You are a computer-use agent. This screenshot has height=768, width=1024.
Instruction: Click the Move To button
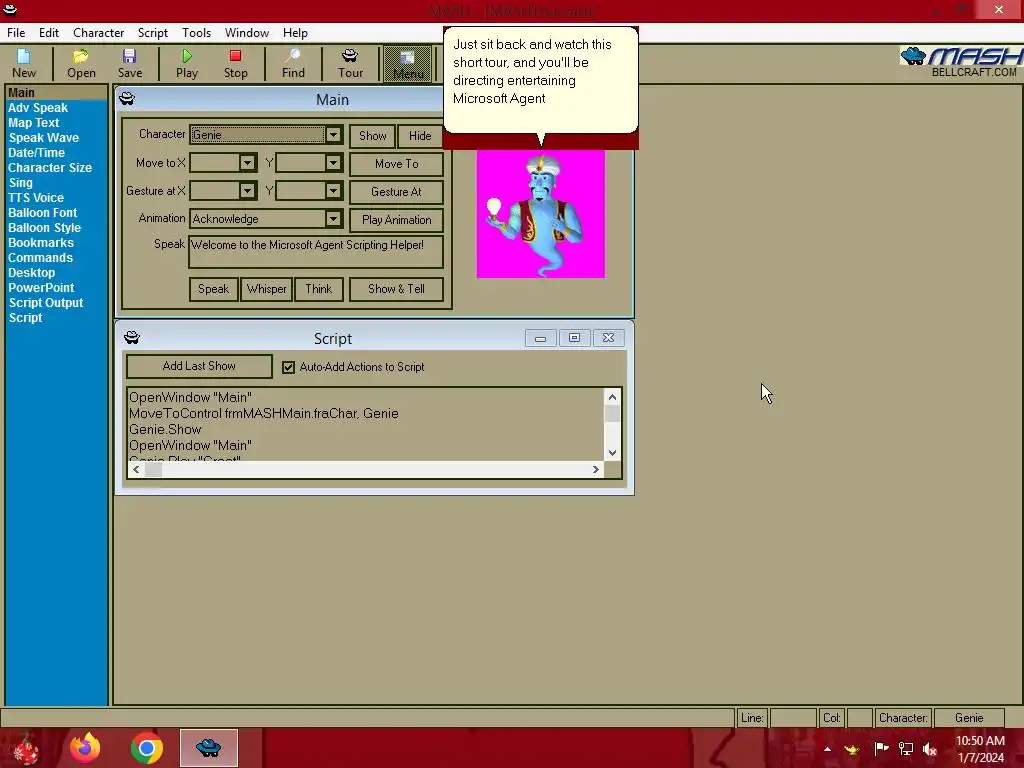point(396,164)
